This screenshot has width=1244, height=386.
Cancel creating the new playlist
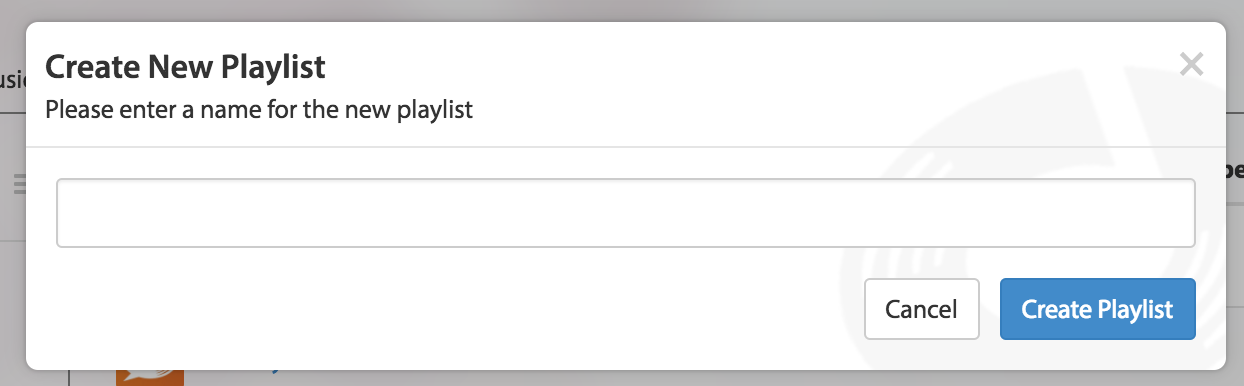921,310
